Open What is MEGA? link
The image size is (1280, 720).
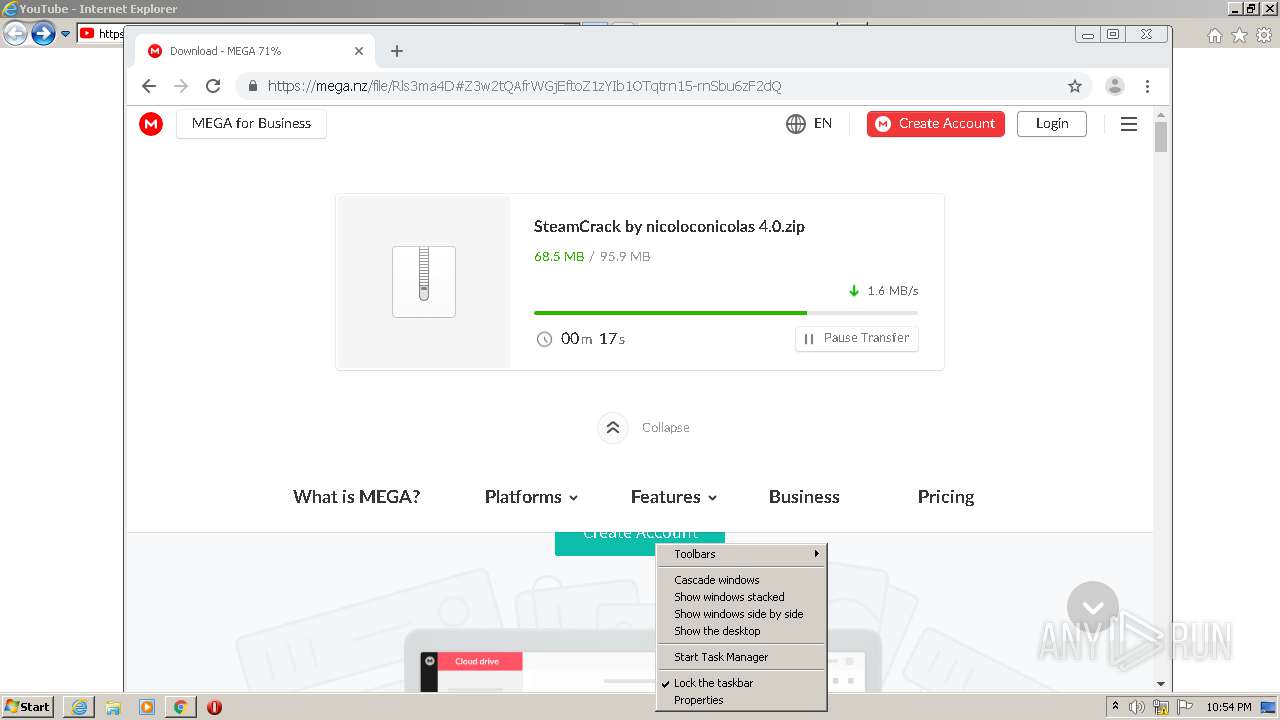click(357, 497)
